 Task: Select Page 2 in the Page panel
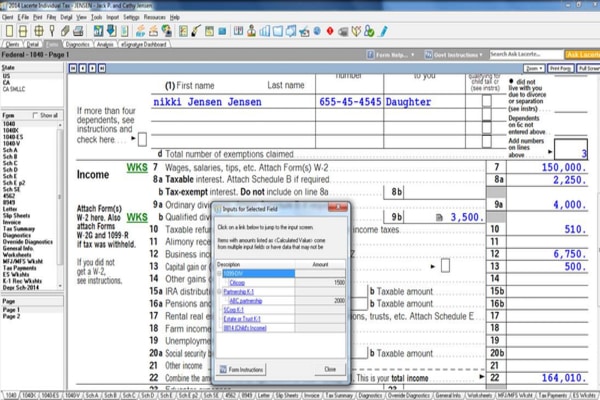pos(11,316)
